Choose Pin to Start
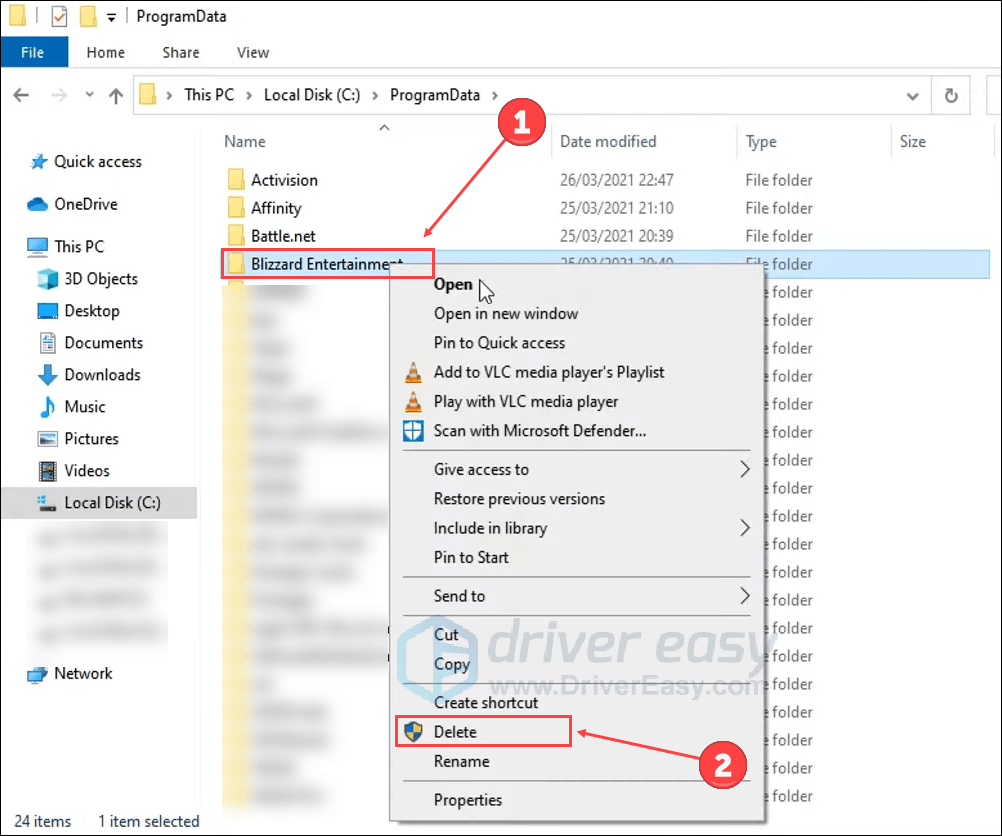The height and width of the screenshot is (836, 1002). 471,557
